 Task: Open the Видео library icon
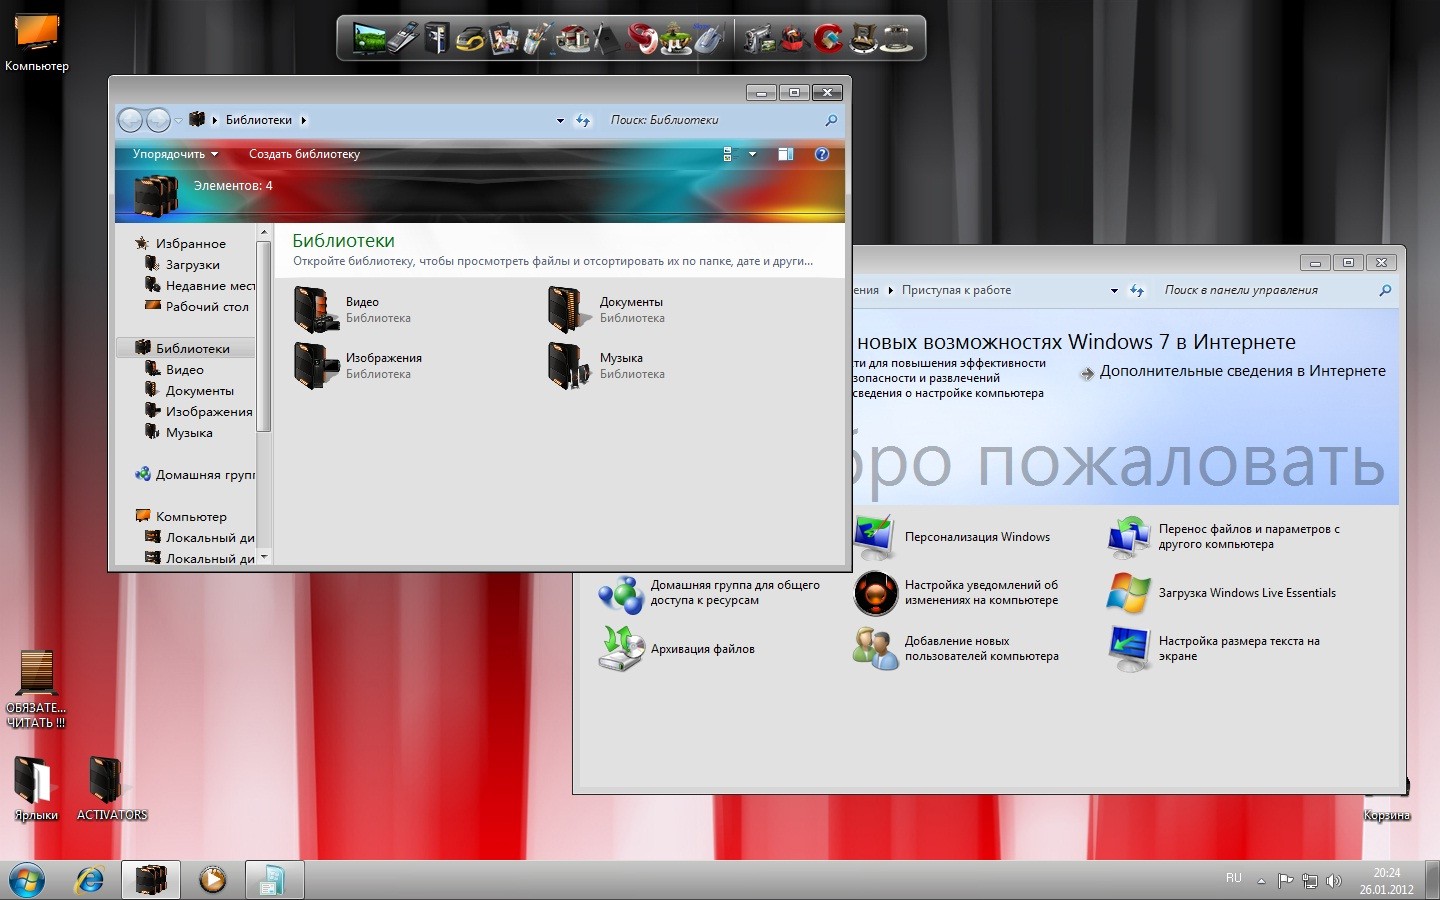point(317,309)
